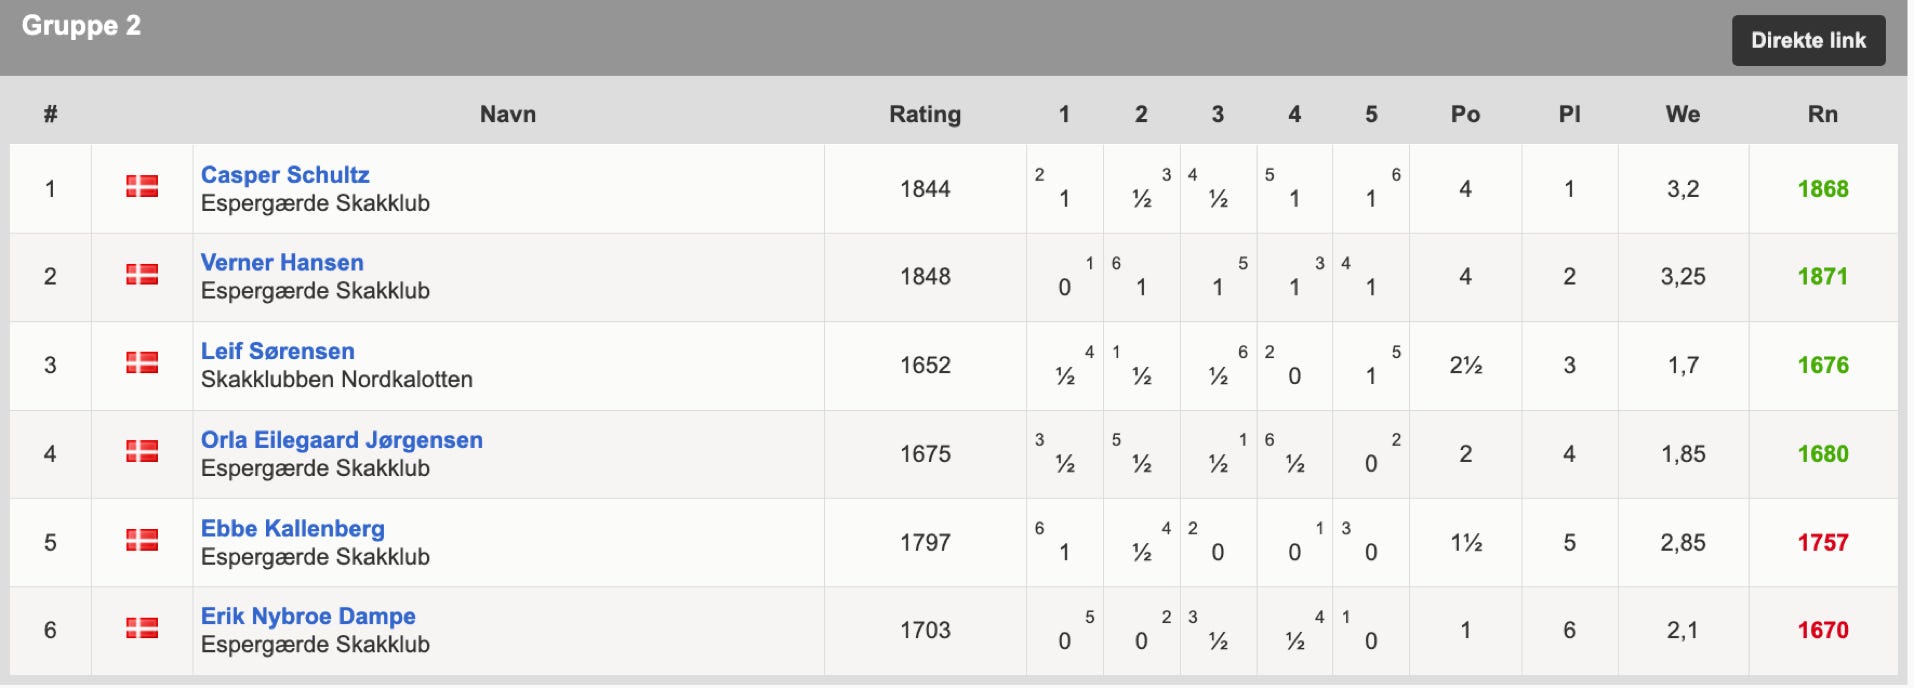Screen dimensions: 1914x688
Task: Open Erik Nybroe Dampe's player profile
Action: point(308,616)
